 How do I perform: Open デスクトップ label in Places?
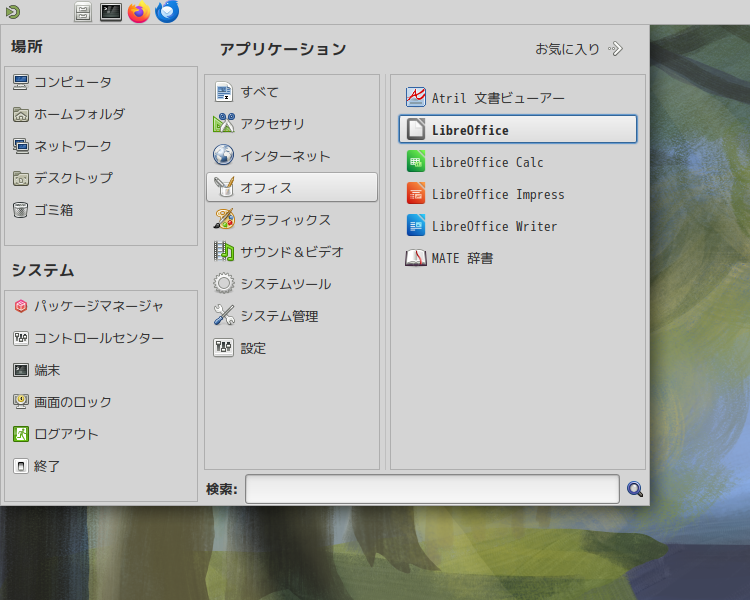click(x=73, y=178)
